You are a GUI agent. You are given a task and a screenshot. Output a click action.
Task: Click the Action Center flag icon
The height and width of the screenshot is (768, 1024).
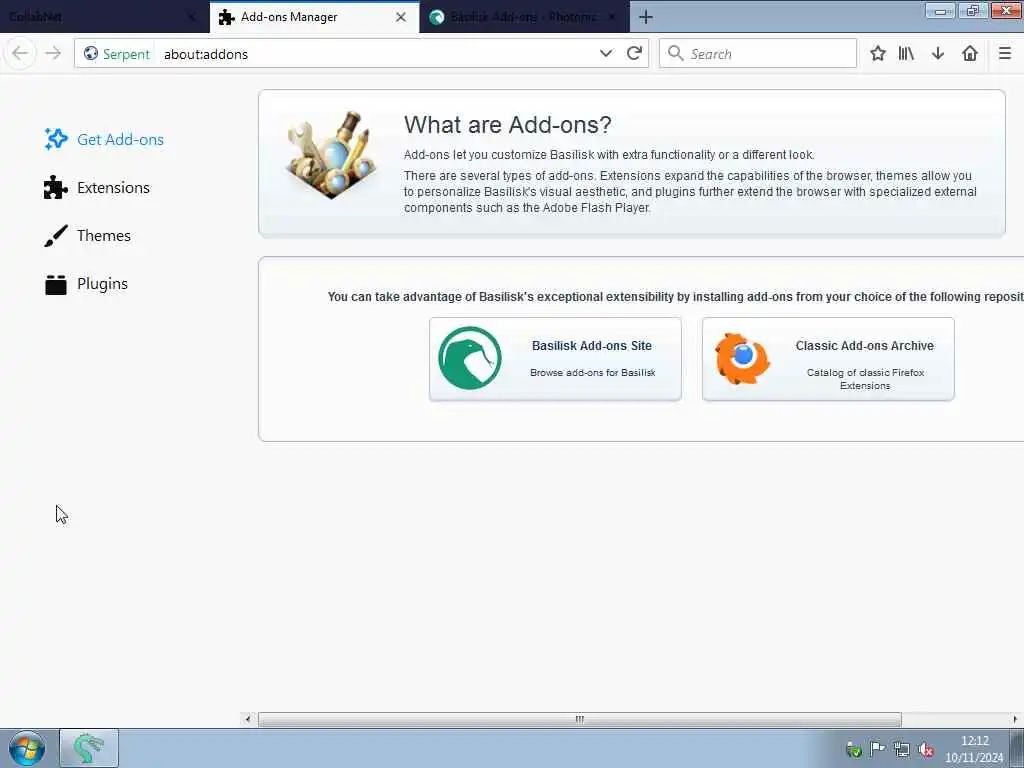tap(878, 749)
